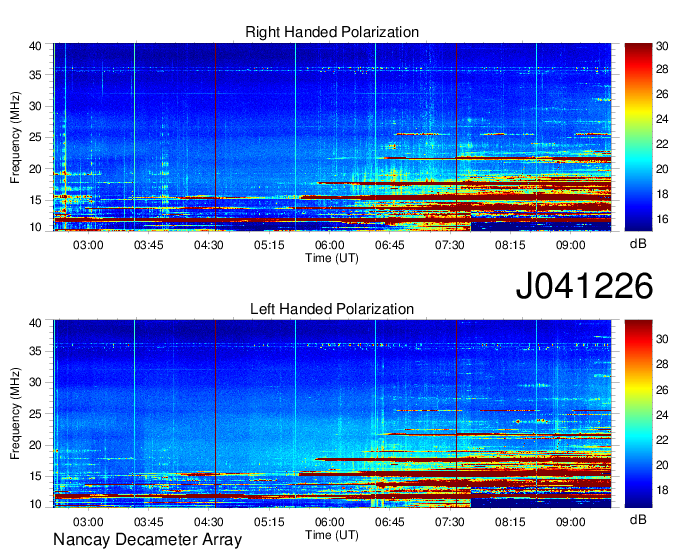The height and width of the screenshot is (552, 680).
Task: Select time tick "07:30" on Right Handed plot
Action: pos(450,245)
